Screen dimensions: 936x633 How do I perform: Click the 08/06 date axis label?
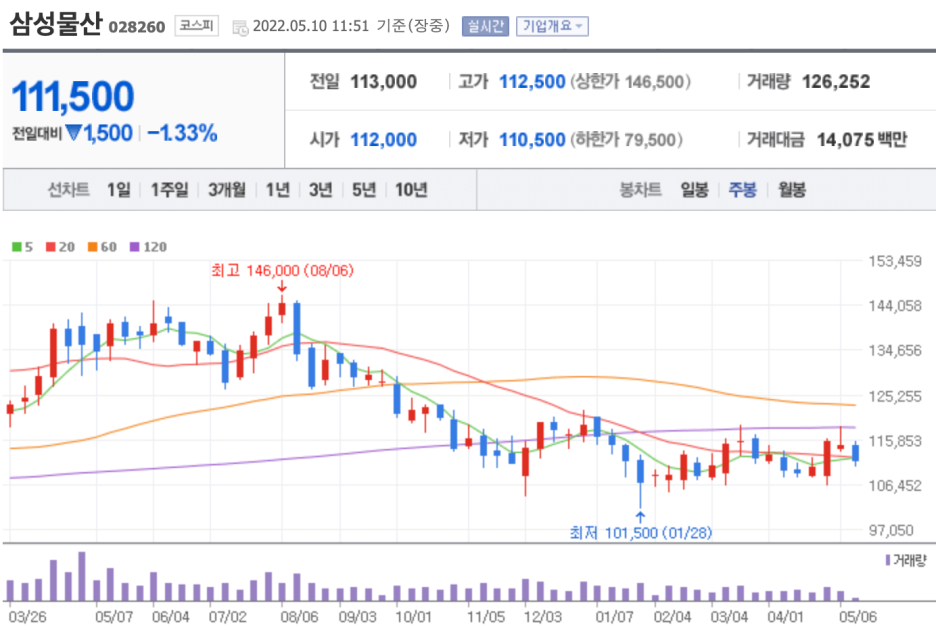299,616
